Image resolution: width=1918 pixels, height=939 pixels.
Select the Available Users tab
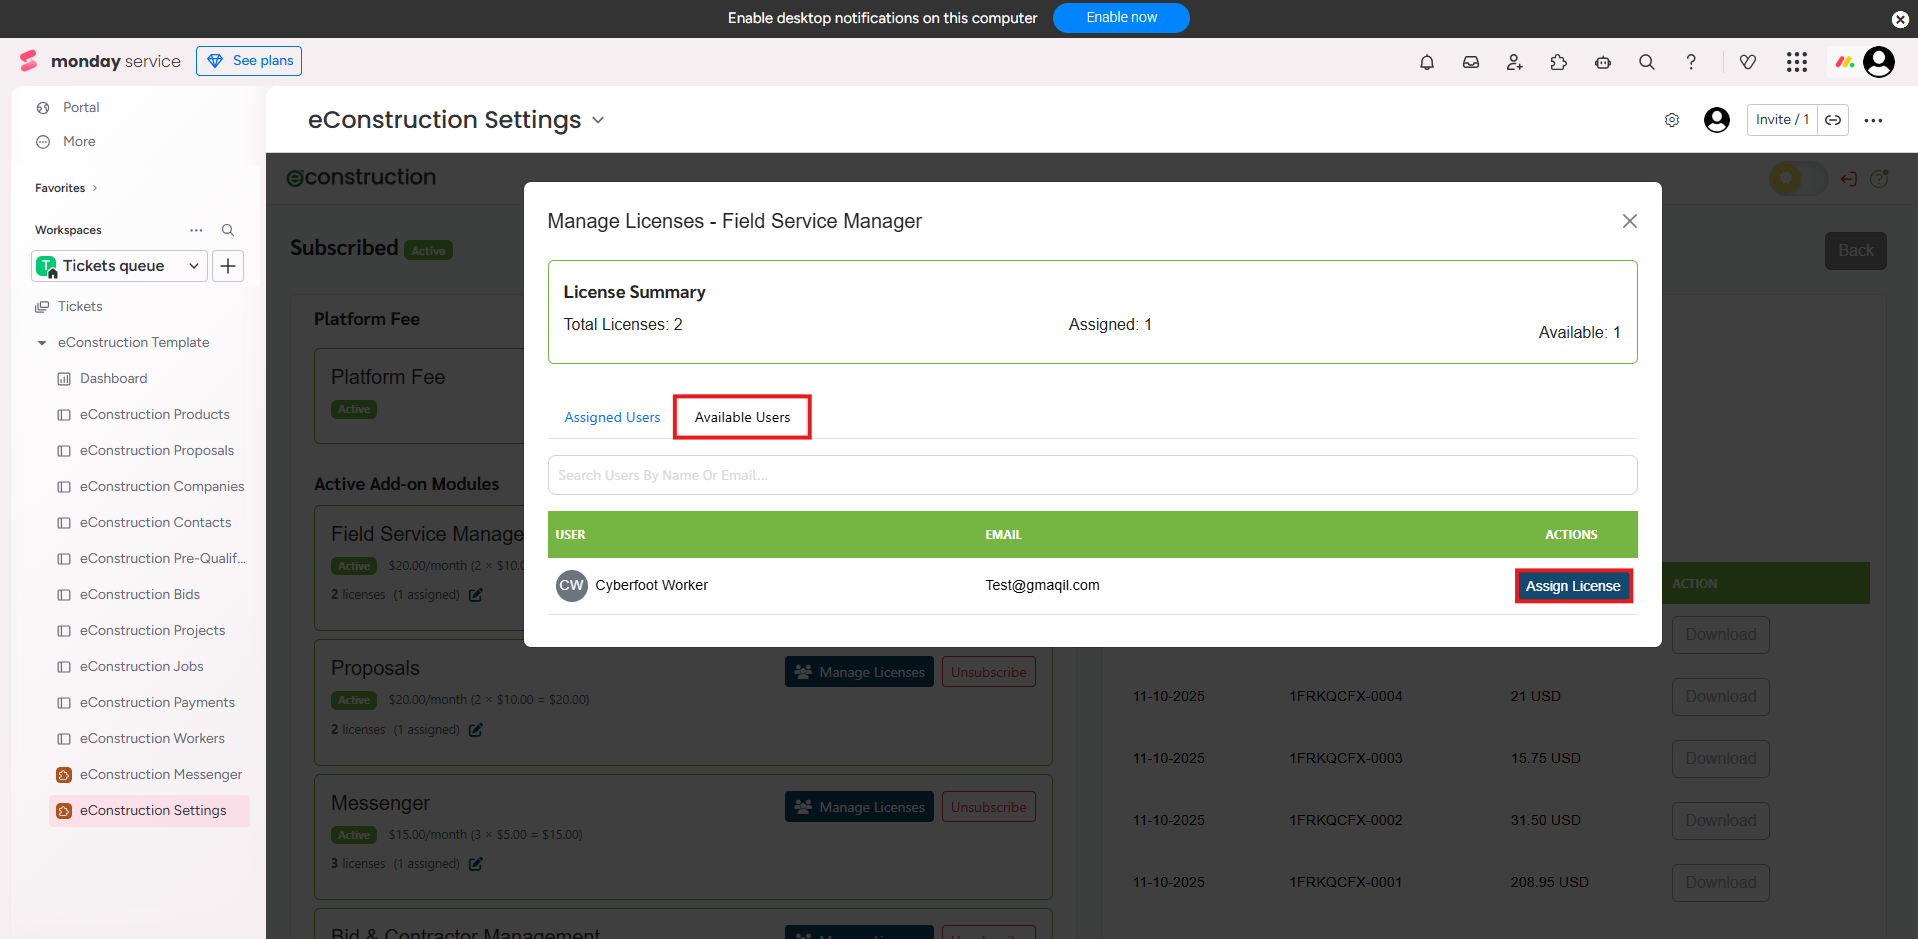pyautogui.click(x=742, y=417)
